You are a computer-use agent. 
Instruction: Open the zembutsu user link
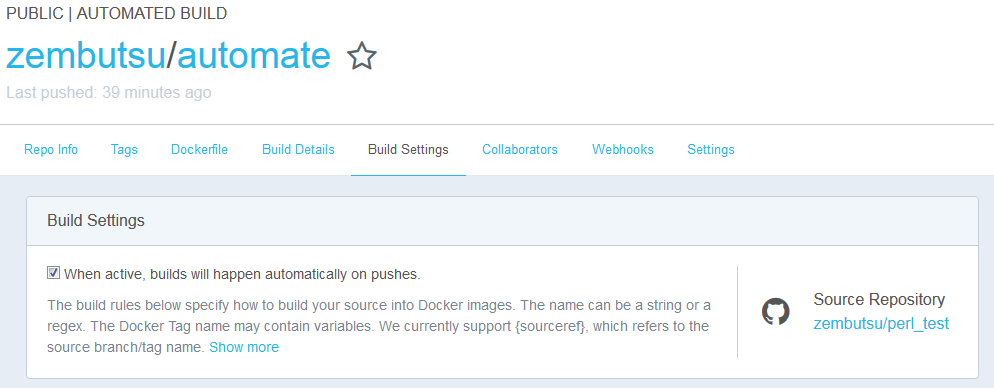86,56
